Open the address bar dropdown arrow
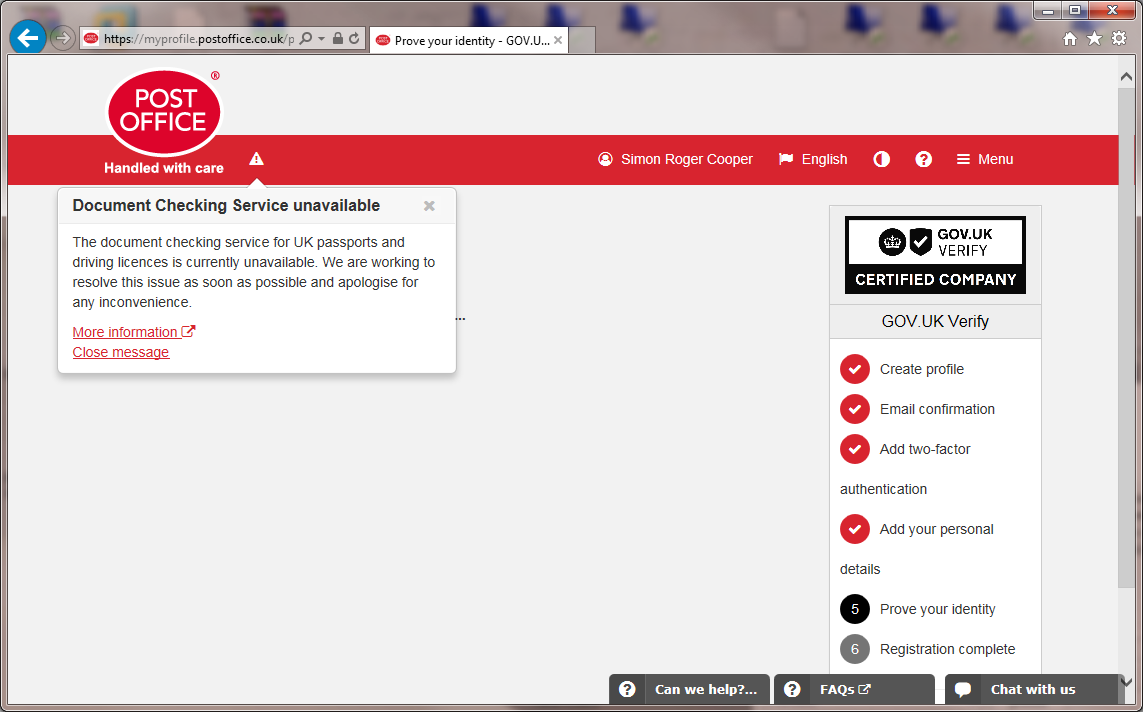 coord(321,39)
